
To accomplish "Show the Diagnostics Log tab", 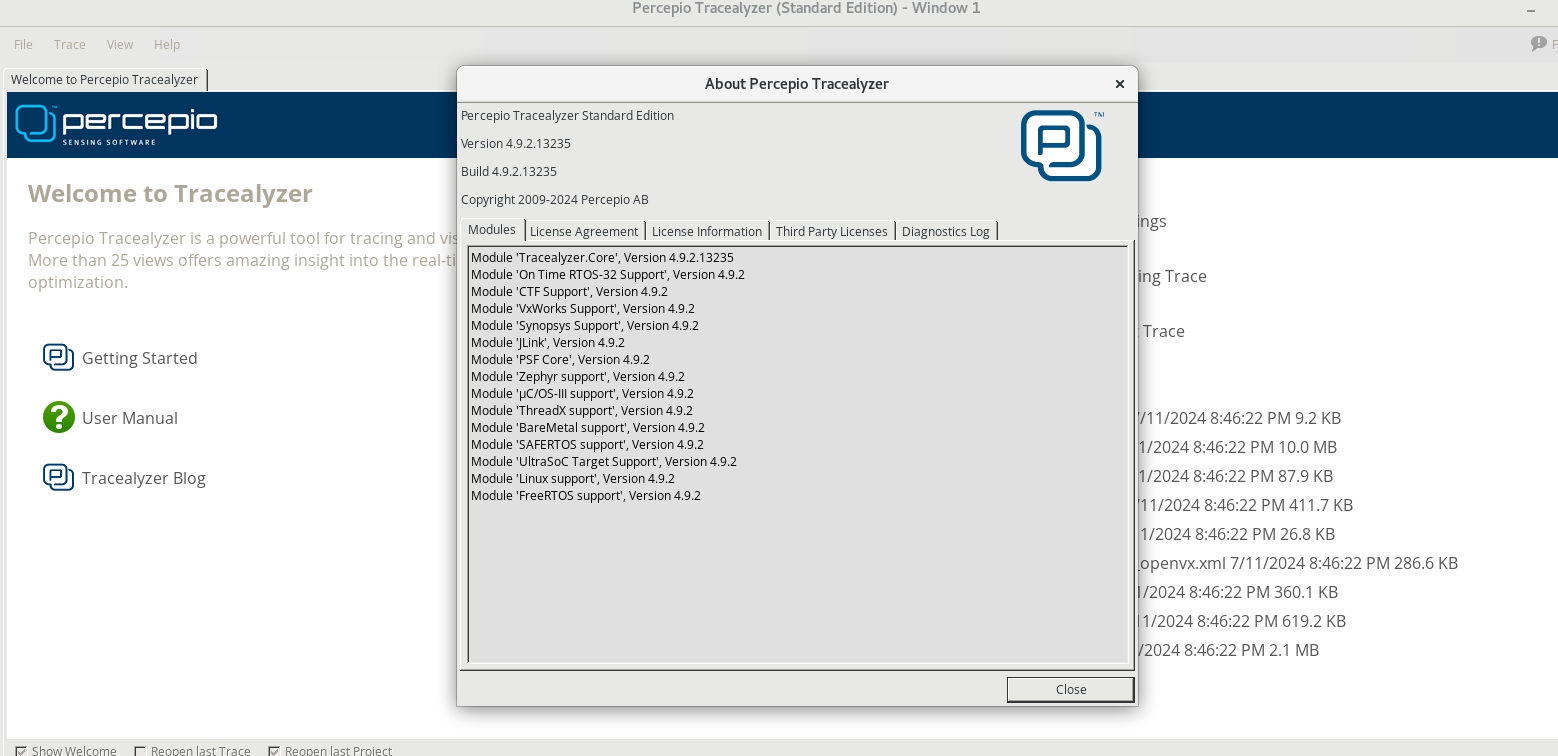I will point(946,231).
